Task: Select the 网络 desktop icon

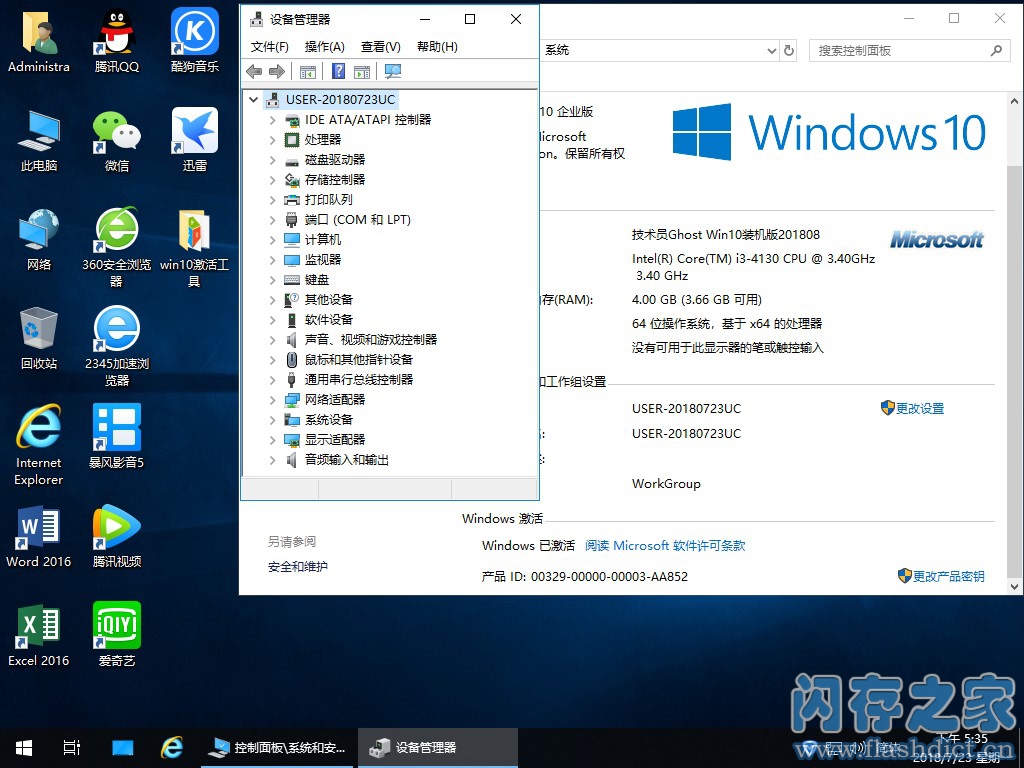Action: pos(39,239)
